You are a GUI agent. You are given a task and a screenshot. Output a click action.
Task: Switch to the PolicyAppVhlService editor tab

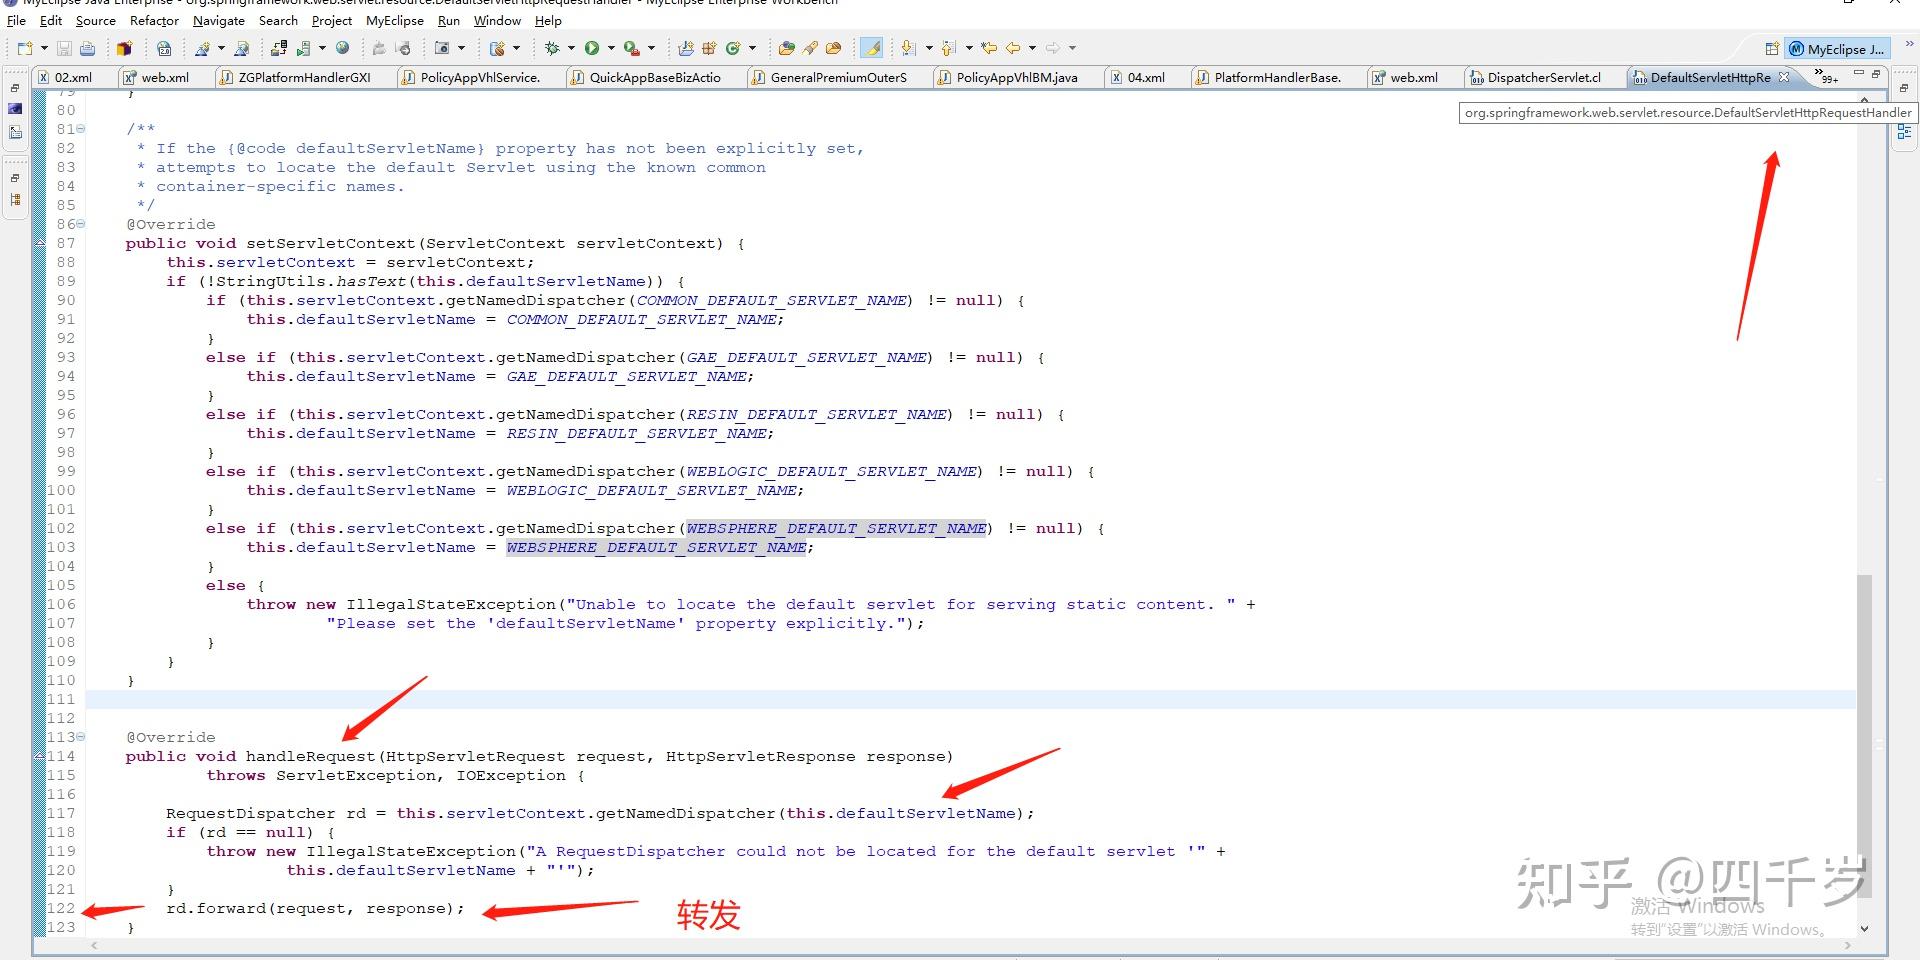(480, 77)
